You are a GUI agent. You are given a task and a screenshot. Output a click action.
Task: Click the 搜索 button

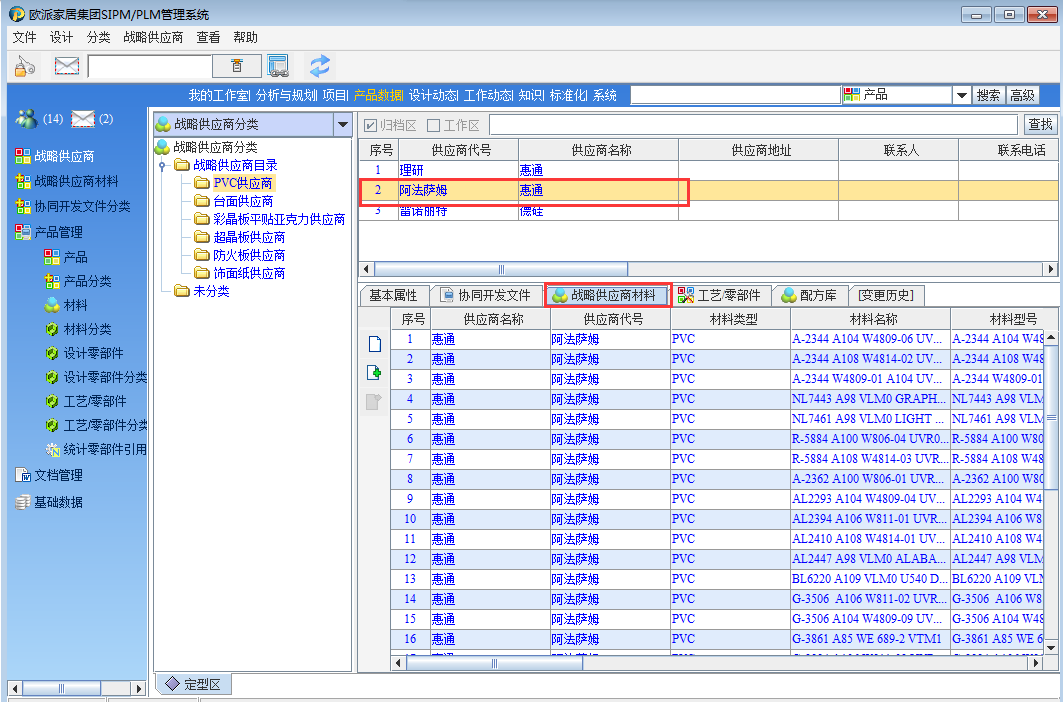pos(989,95)
